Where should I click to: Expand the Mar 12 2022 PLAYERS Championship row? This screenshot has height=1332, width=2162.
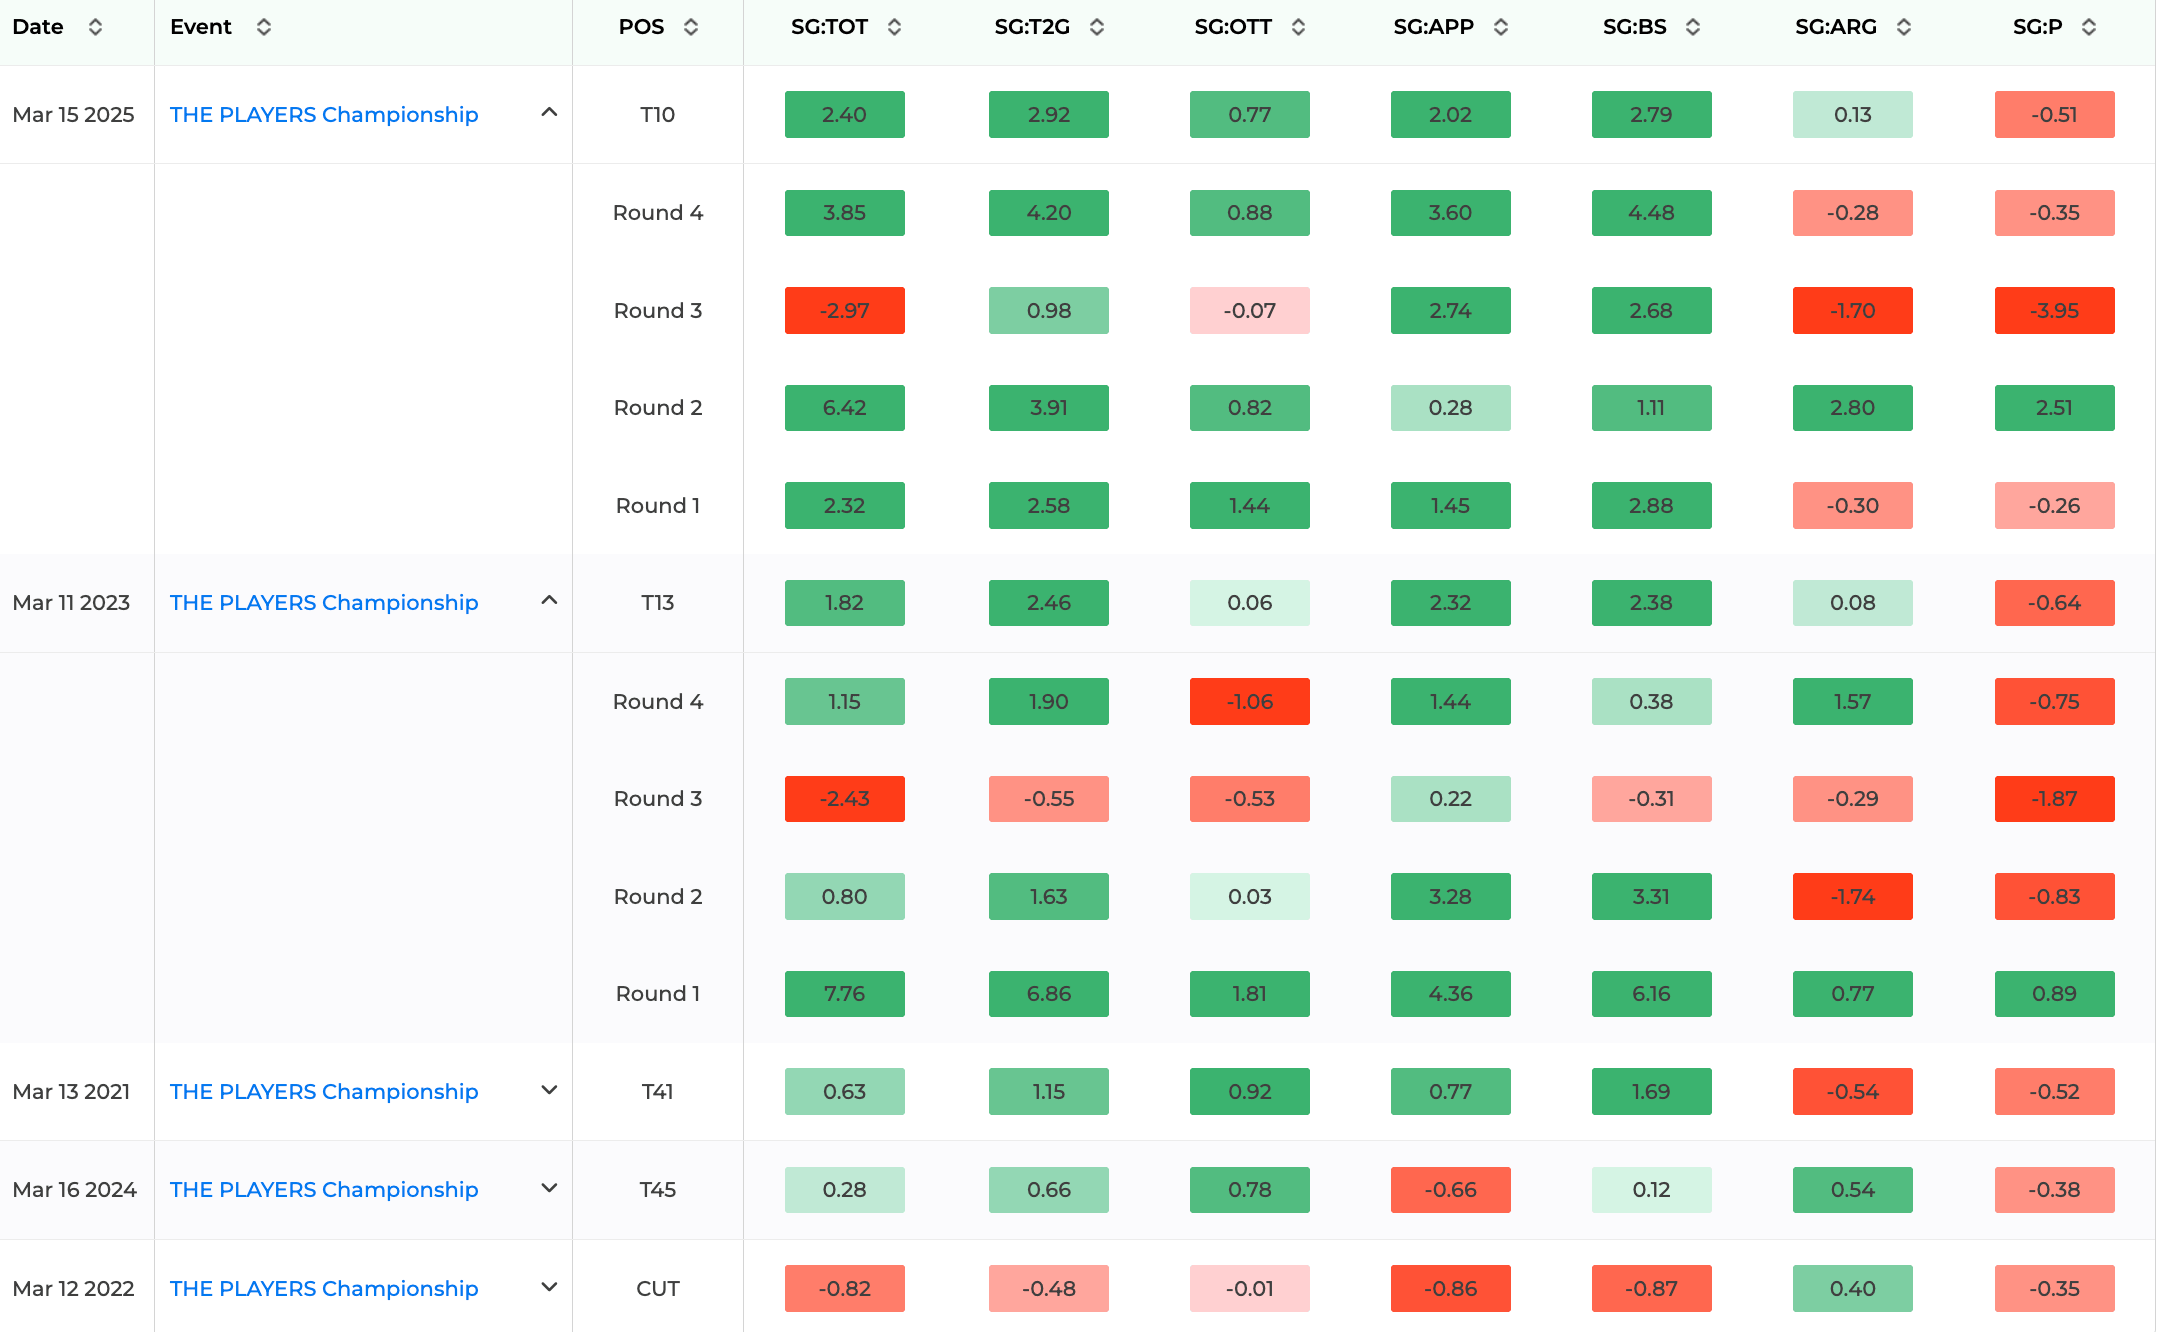point(549,1287)
